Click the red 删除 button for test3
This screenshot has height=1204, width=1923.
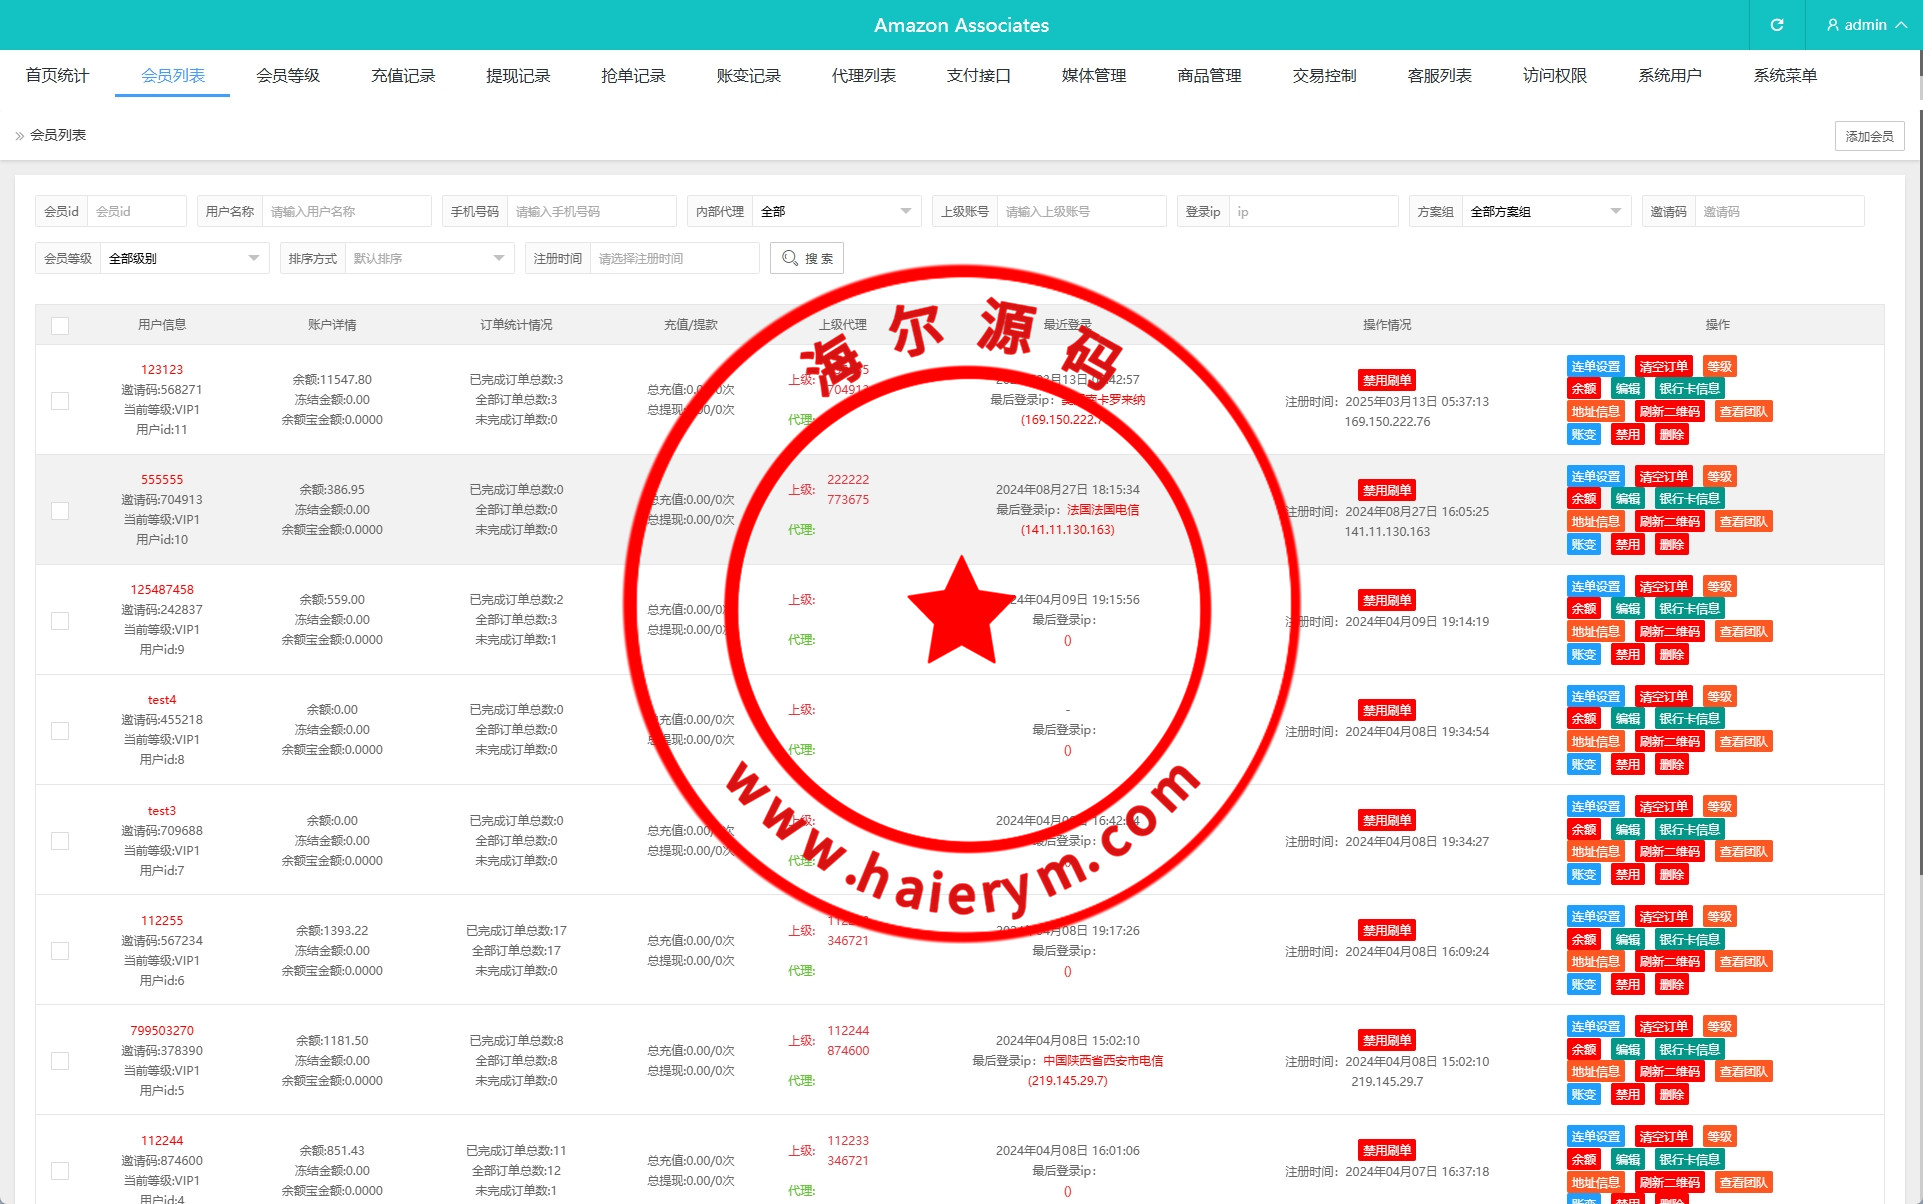click(1671, 875)
